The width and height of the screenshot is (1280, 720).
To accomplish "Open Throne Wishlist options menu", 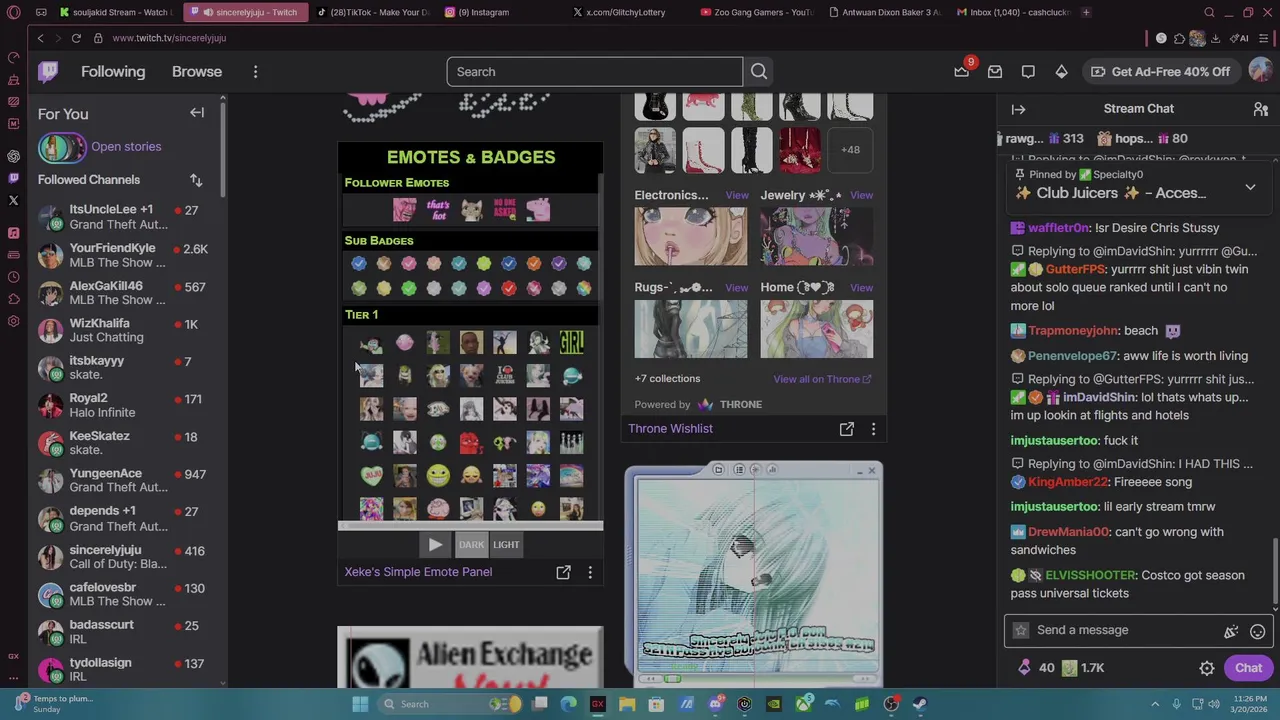I will click(x=873, y=429).
